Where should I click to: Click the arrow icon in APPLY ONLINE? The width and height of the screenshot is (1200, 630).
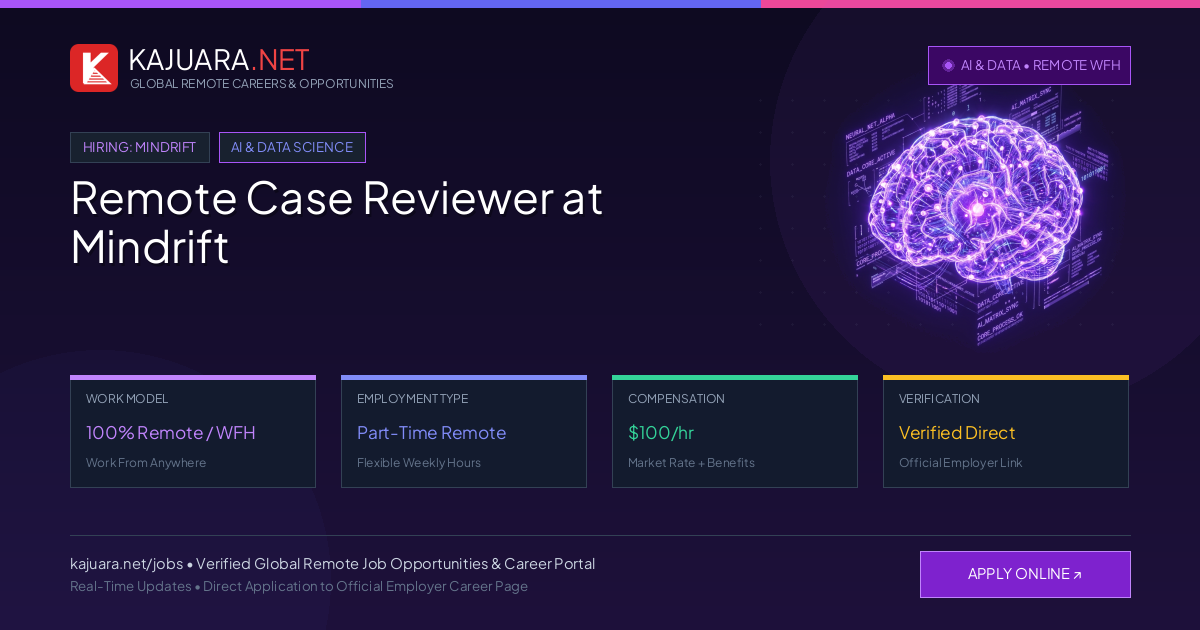click(1077, 575)
